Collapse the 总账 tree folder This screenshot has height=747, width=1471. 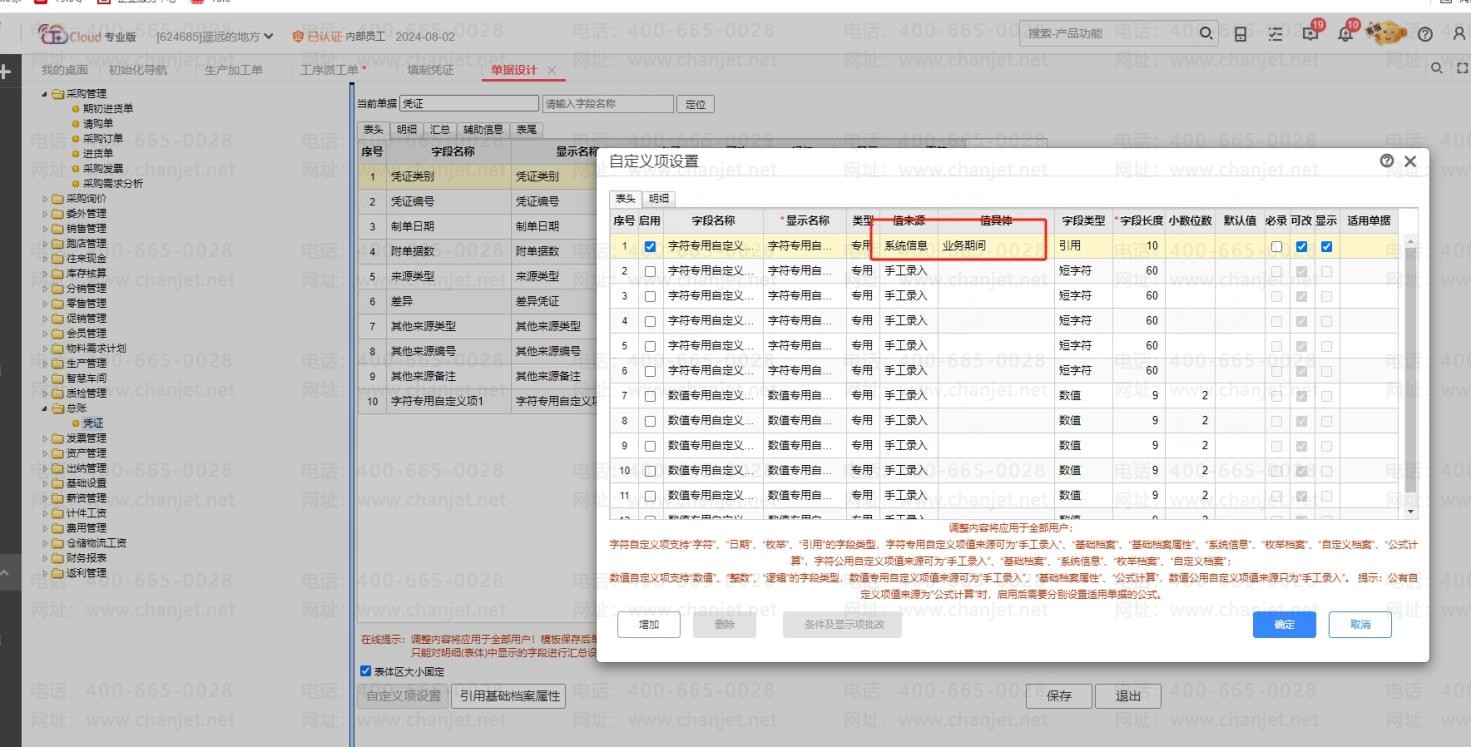44,408
